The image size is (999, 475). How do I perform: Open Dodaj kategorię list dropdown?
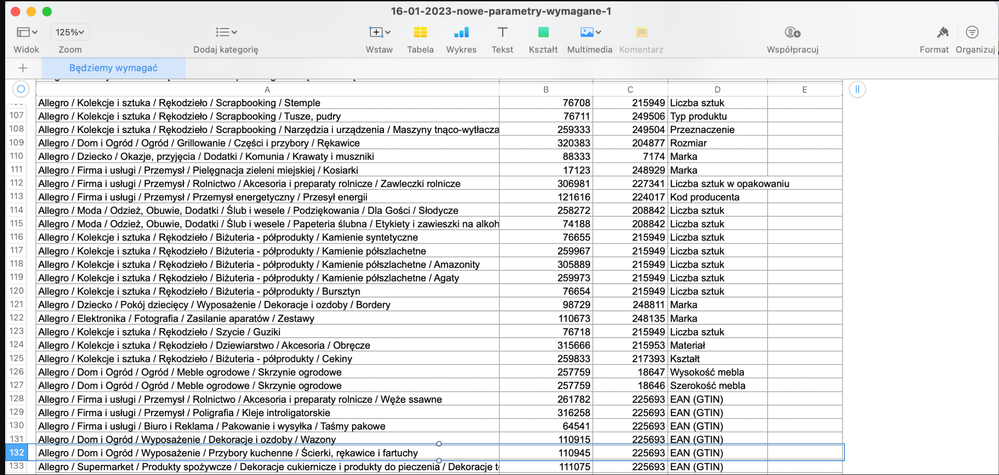point(226,32)
